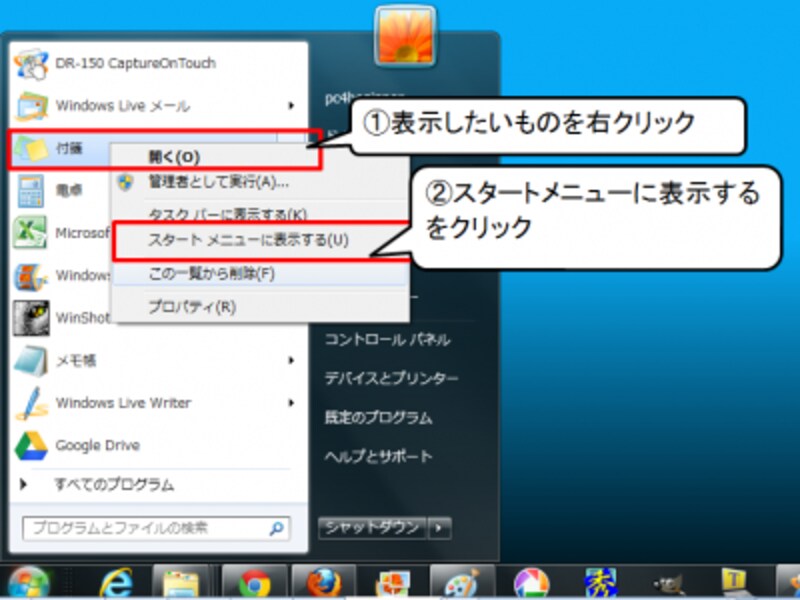800x600 pixels.
Task: Focus the プログラムとファイルの検索 search box
Action: tap(156, 529)
